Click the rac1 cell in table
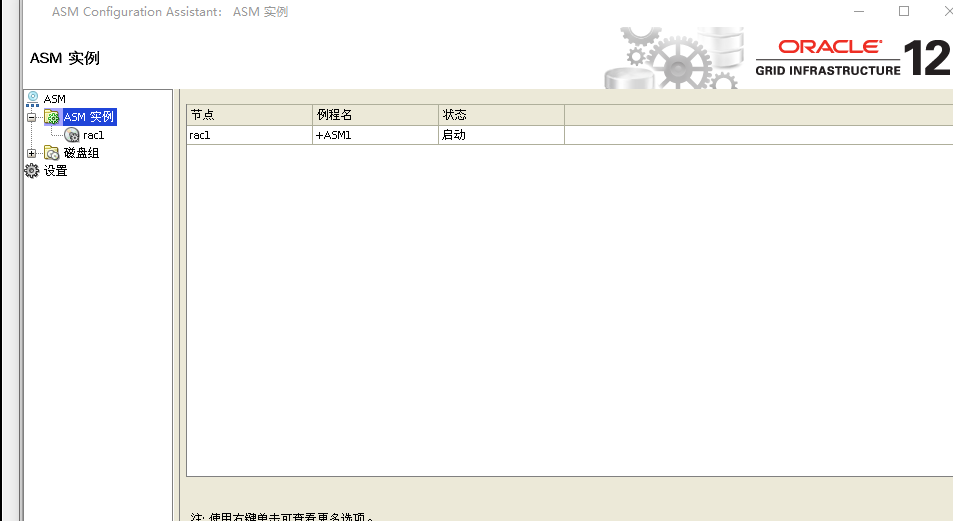953x521 pixels. tap(249, 135)
